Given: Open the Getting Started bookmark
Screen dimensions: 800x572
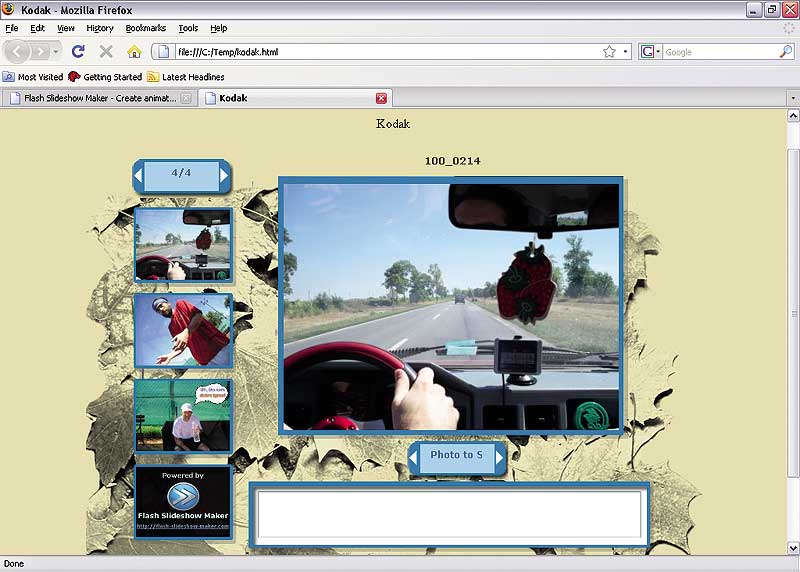Looking at the screenshot, I should point(105,77).
